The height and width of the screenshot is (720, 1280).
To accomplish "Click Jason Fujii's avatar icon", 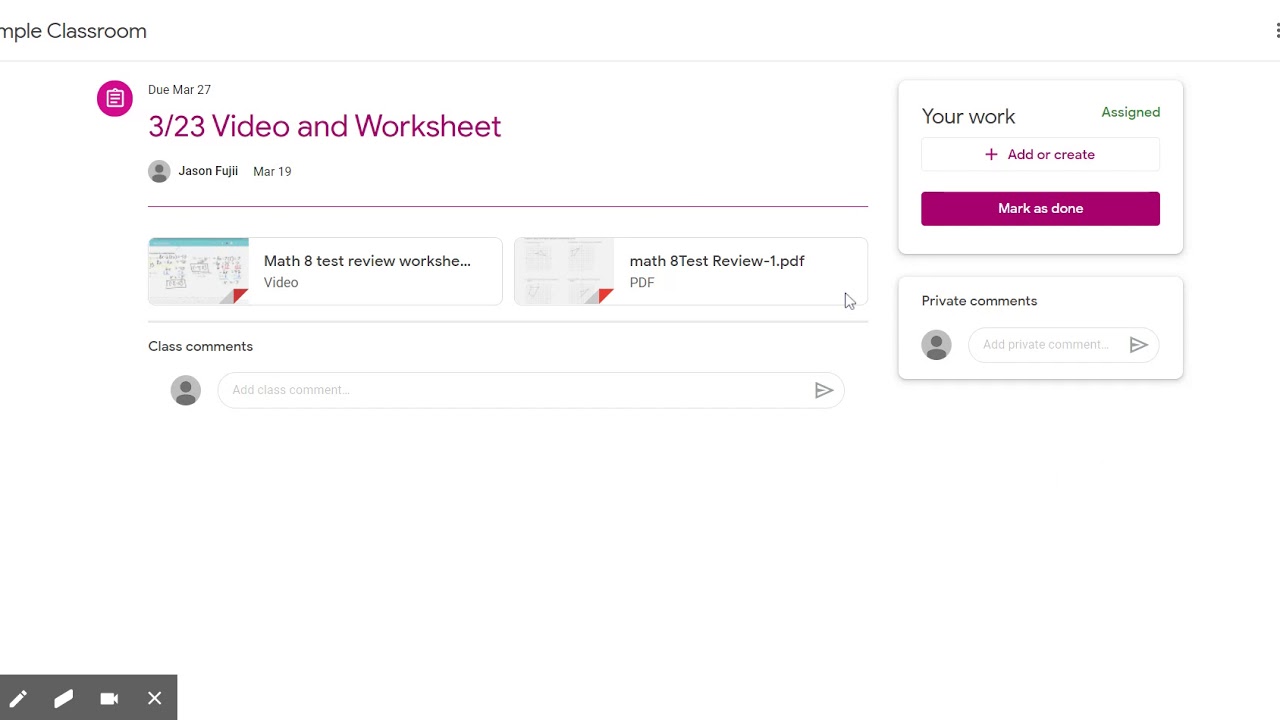I will coord(159,171).
